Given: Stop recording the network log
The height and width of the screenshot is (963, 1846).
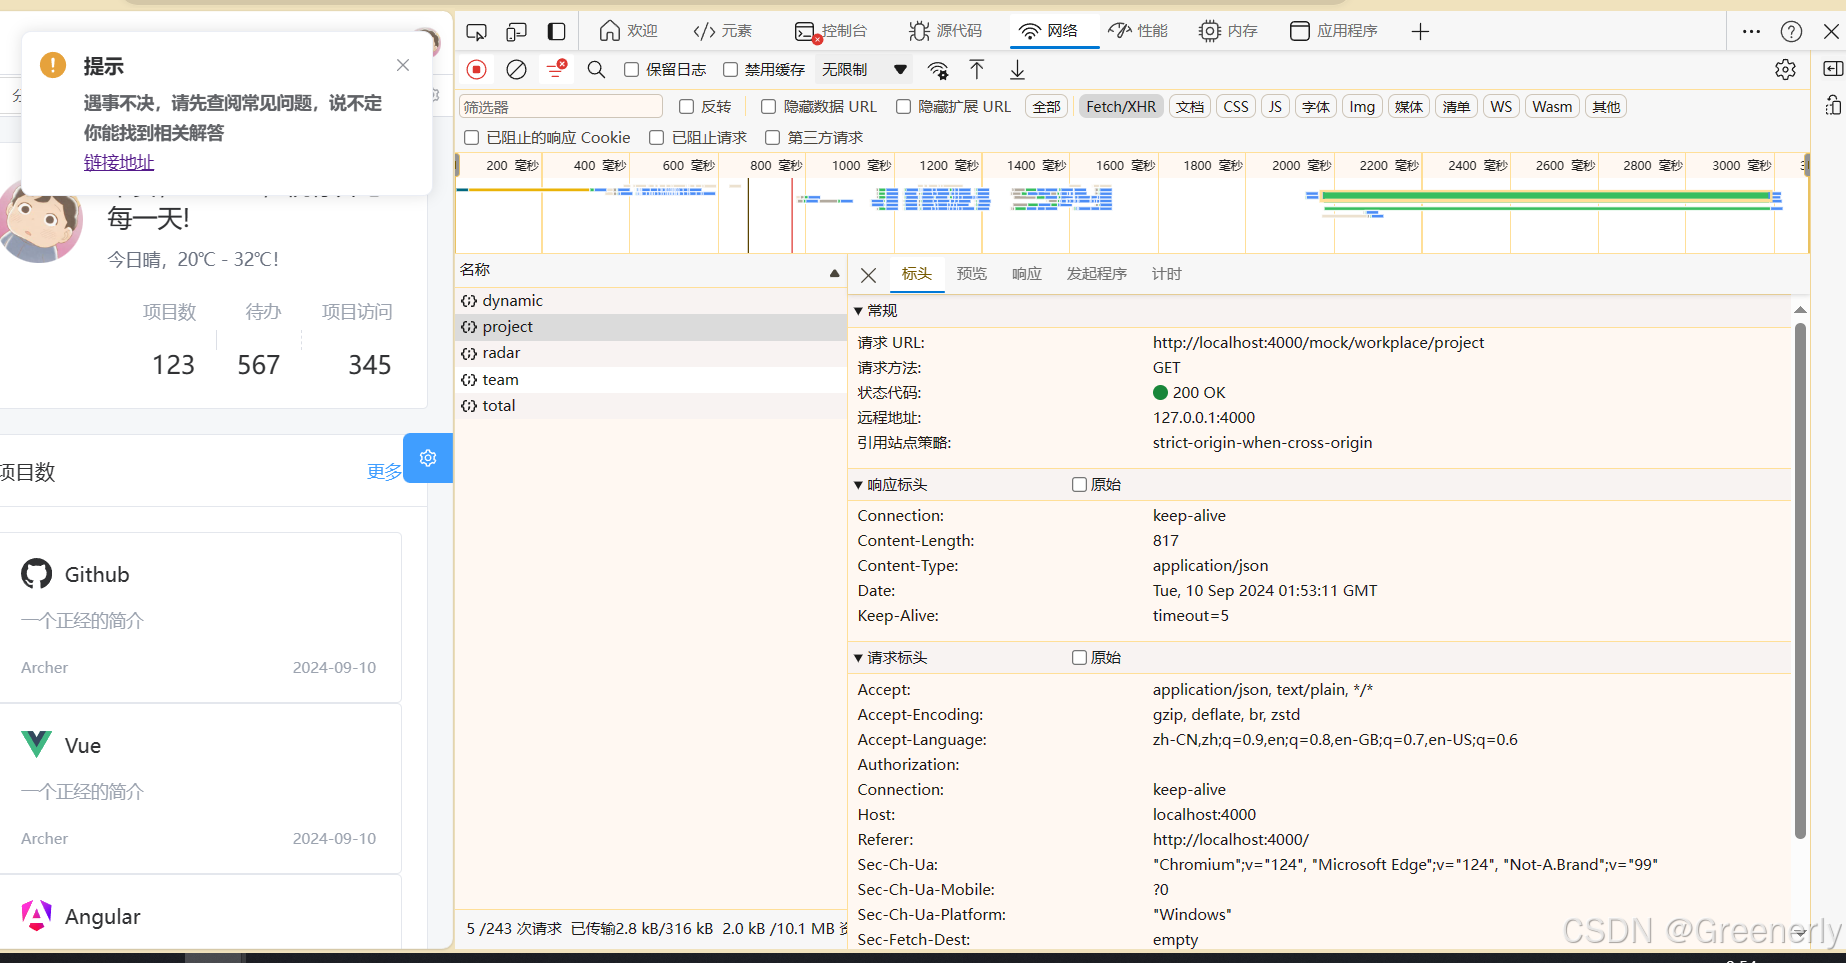Looking at the screenshot, I should point(477,69).
